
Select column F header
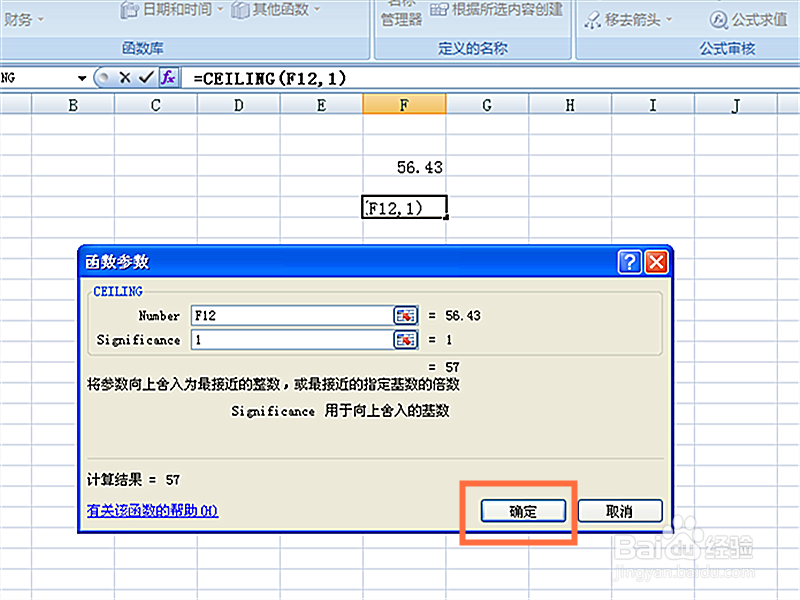pos(404,105)
